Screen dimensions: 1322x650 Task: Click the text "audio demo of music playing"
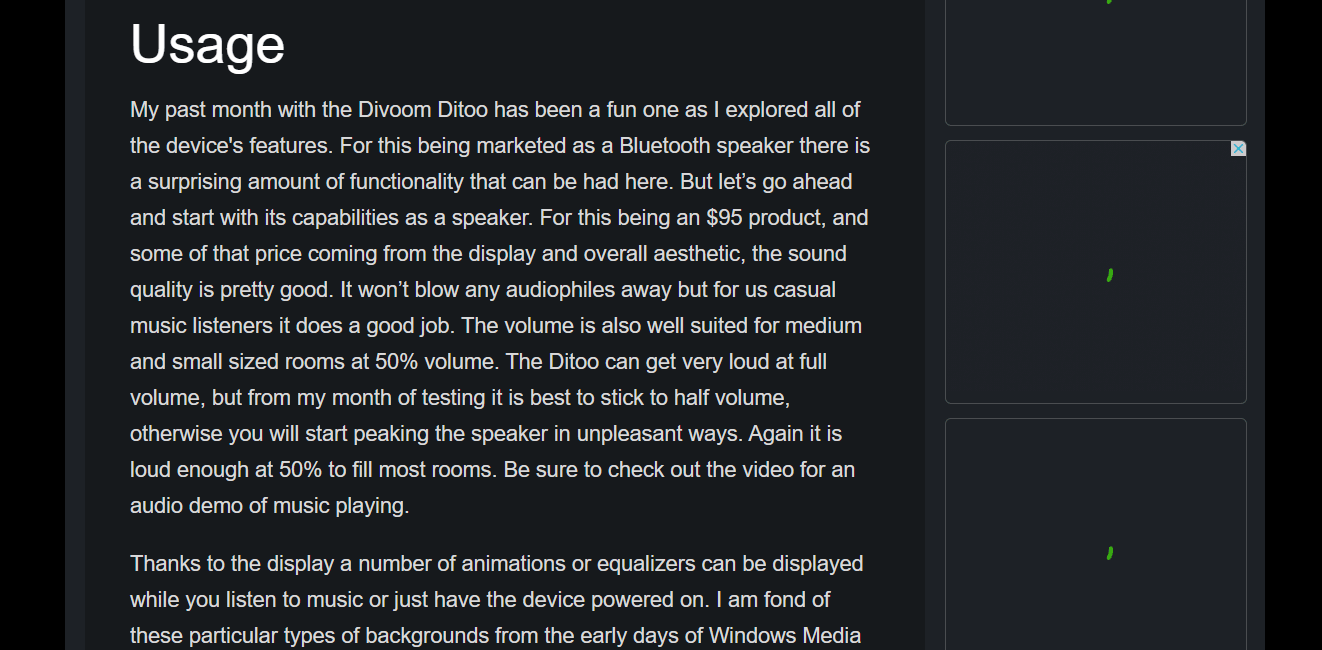click(269, 506)
